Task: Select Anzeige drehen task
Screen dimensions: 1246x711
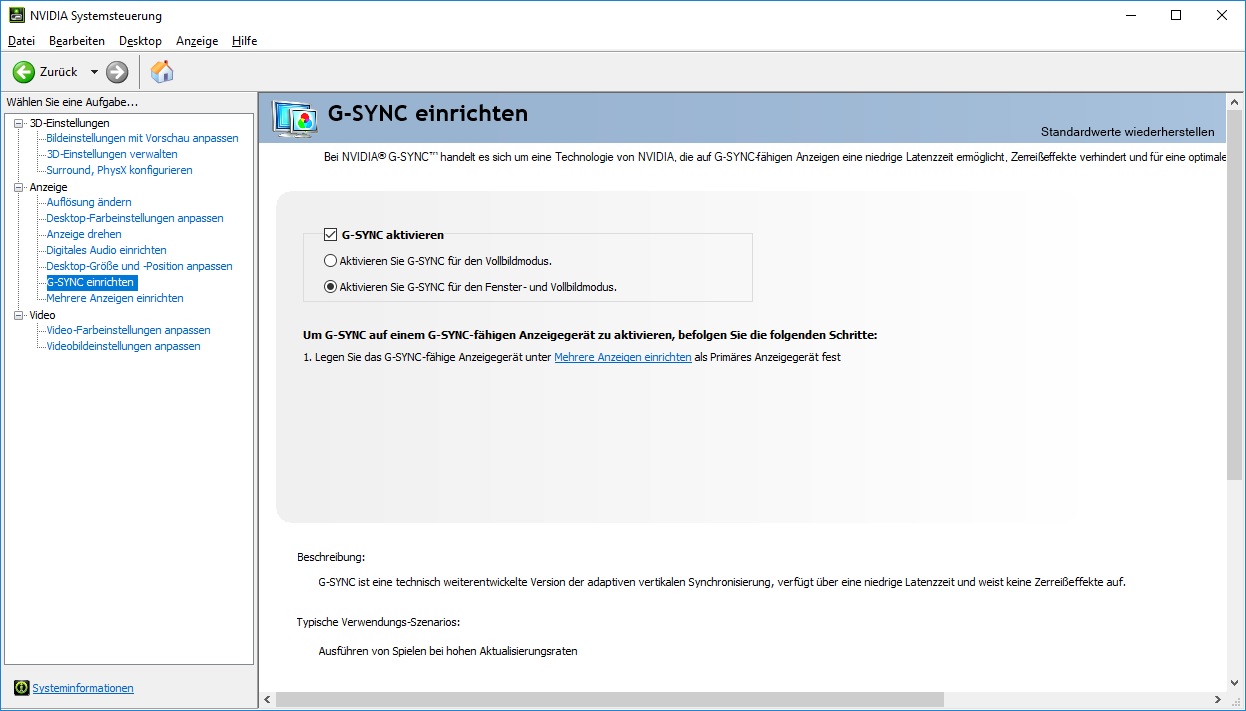Action: (84, 234)
